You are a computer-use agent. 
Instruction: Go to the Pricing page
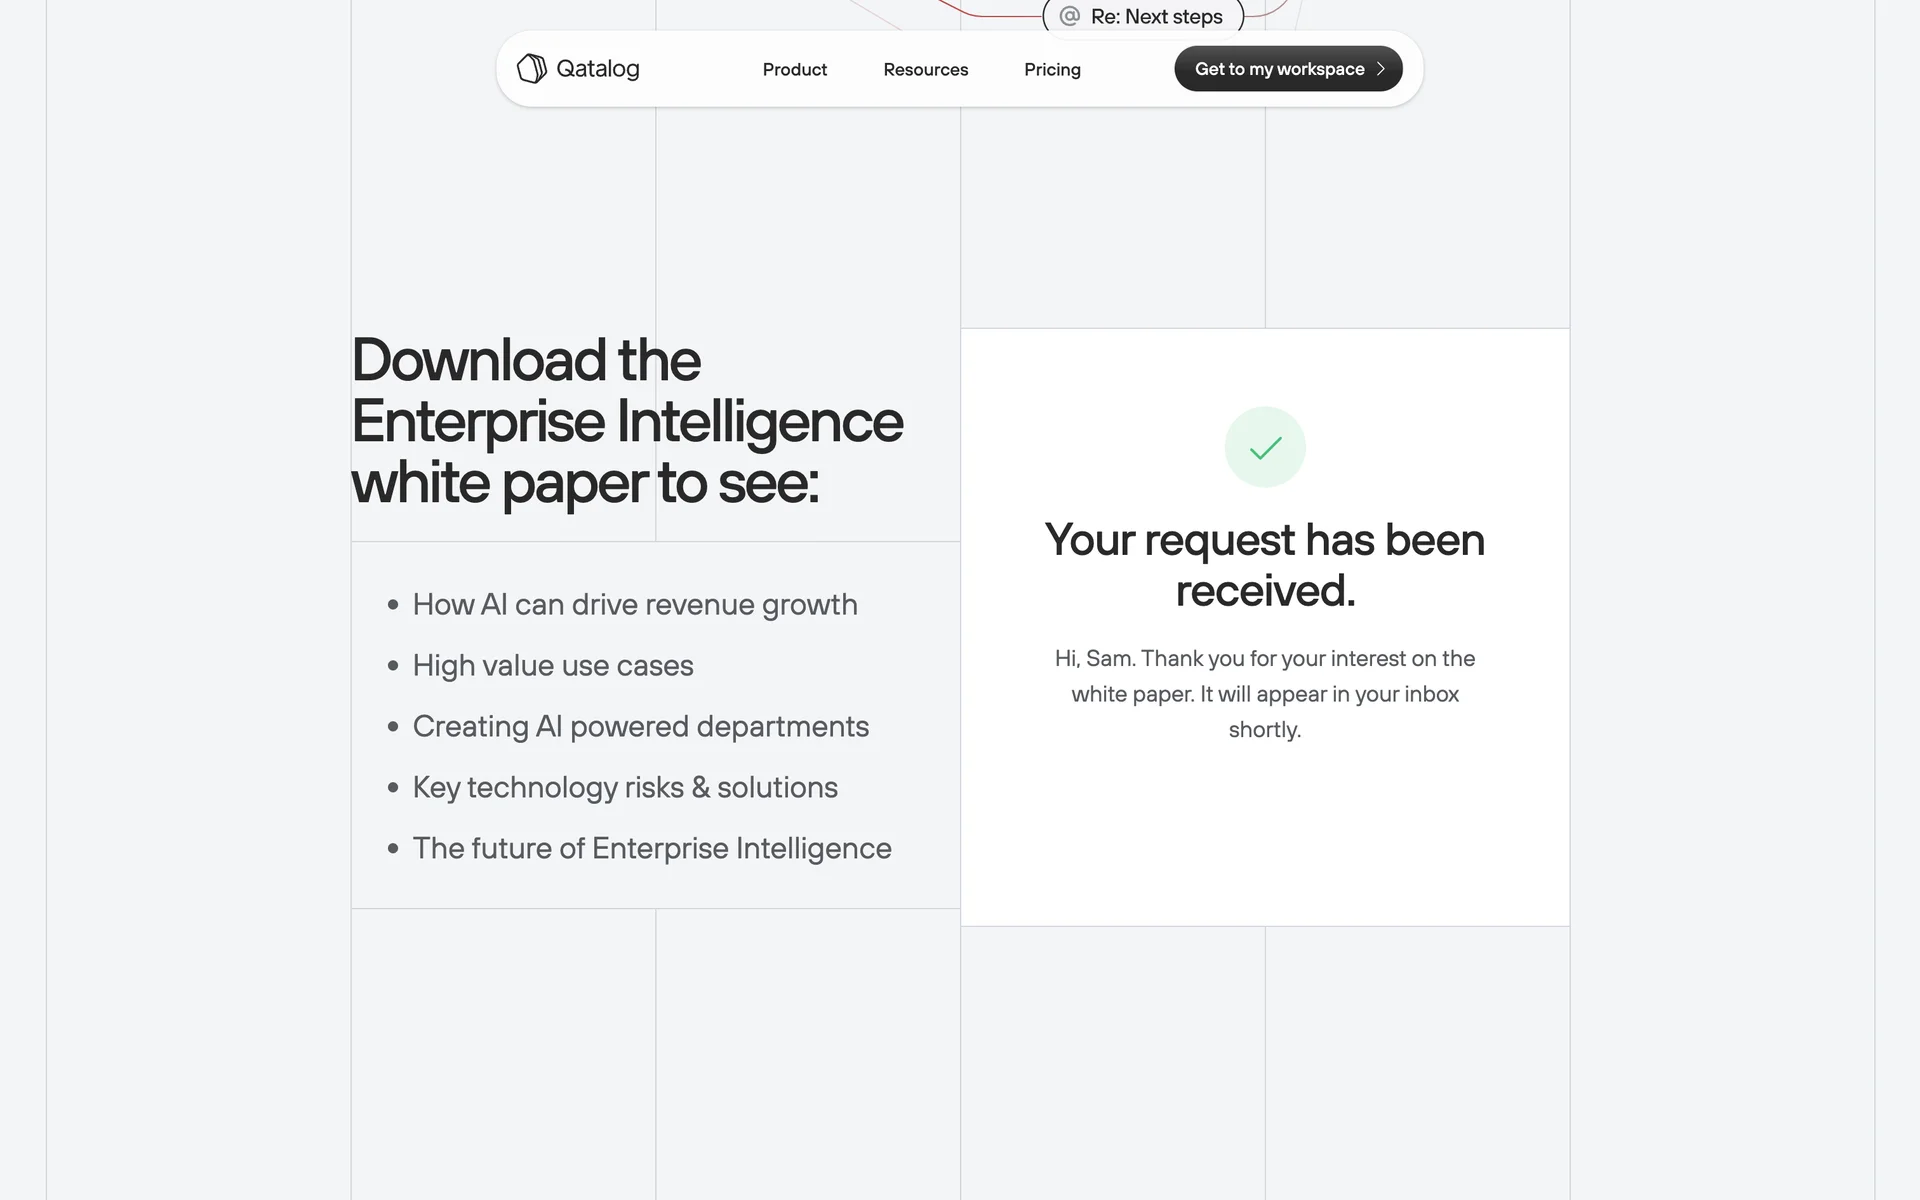click(1052, 70)
